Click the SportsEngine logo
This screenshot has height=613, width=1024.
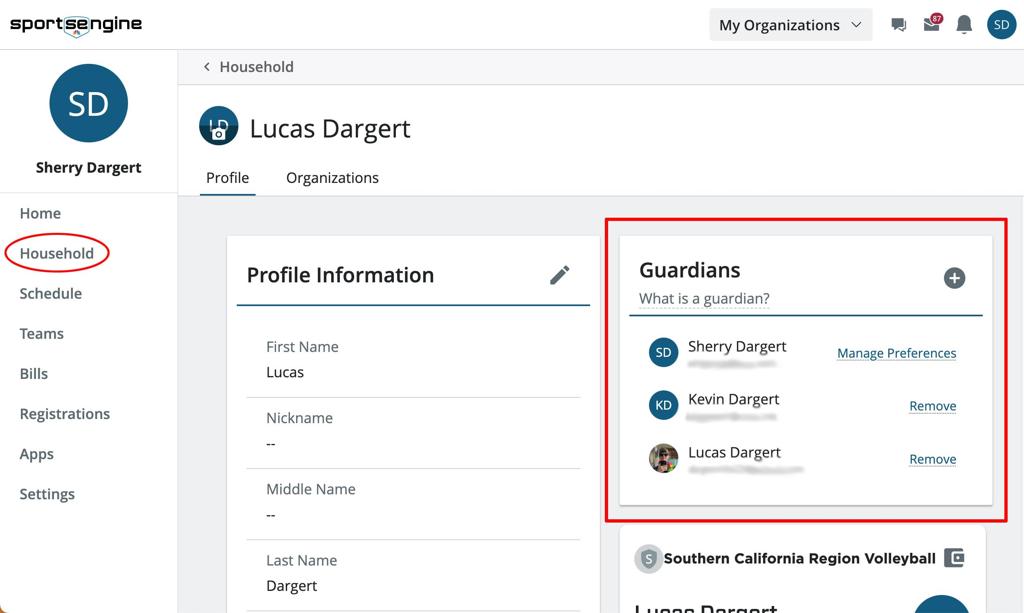(x=76, y=24)
